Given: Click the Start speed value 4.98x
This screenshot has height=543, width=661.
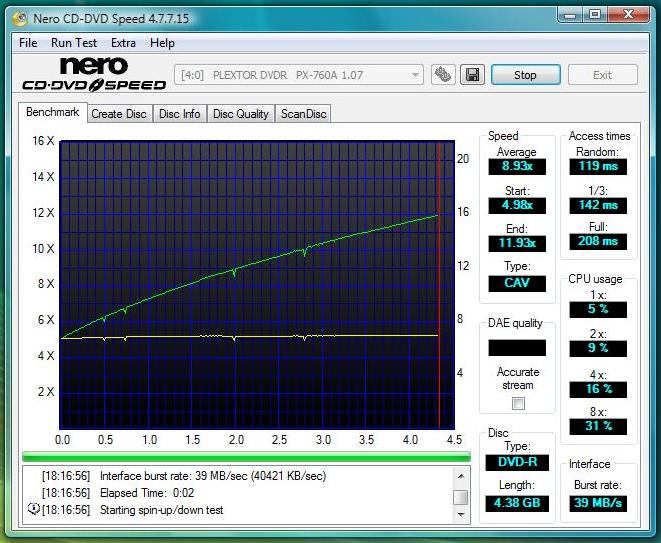Looking at the screenshot, I should point(517,205).
